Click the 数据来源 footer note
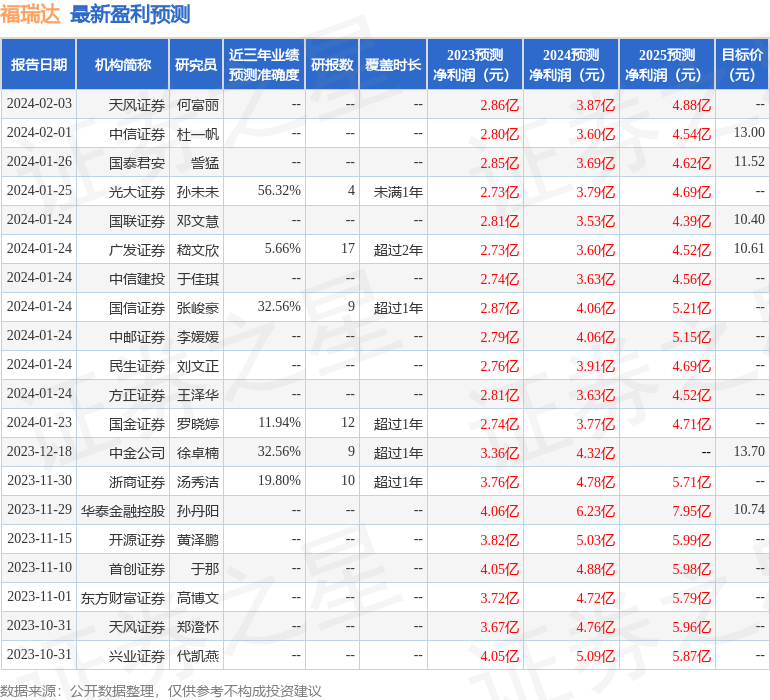Screen dimensions: 770x700 pyautogui.click(x=161, y=691)
